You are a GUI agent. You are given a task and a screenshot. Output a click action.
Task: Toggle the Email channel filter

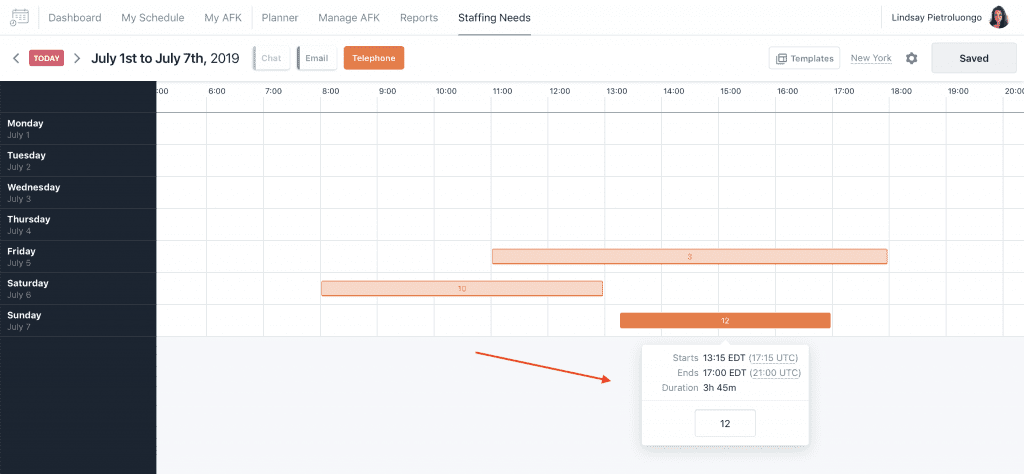pyautogui.click(x=316, y=58)
